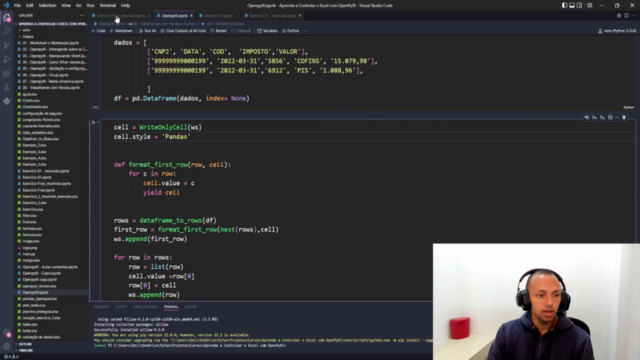Open the Extensions view
Image resolution: width=640 pixels, height=360 pixels.
click(7, 73)
